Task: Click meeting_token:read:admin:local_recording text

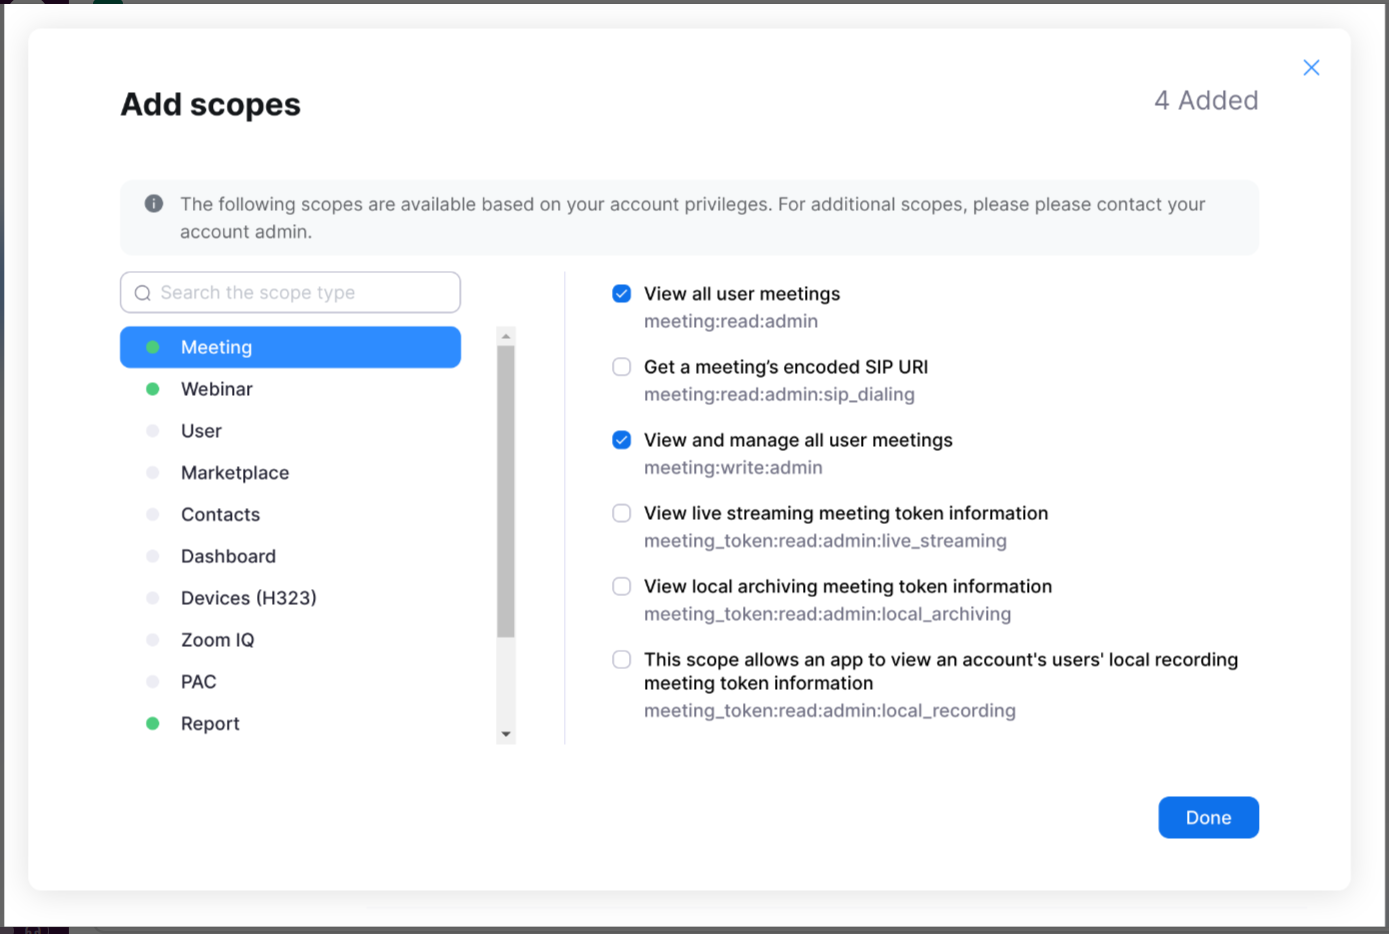Action: [x=830, y=711]
